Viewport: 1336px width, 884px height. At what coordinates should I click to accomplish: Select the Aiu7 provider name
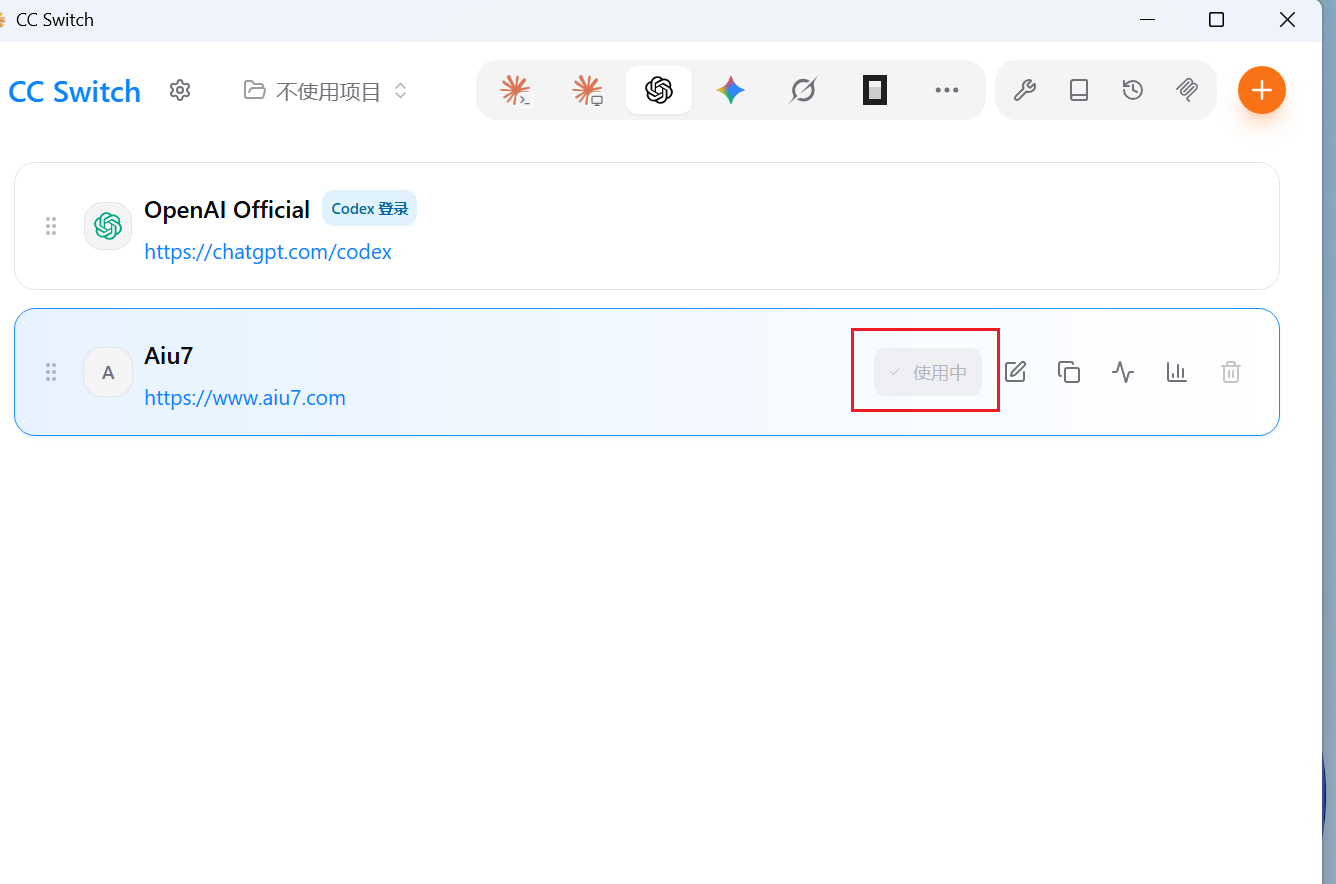coord(169,356)
